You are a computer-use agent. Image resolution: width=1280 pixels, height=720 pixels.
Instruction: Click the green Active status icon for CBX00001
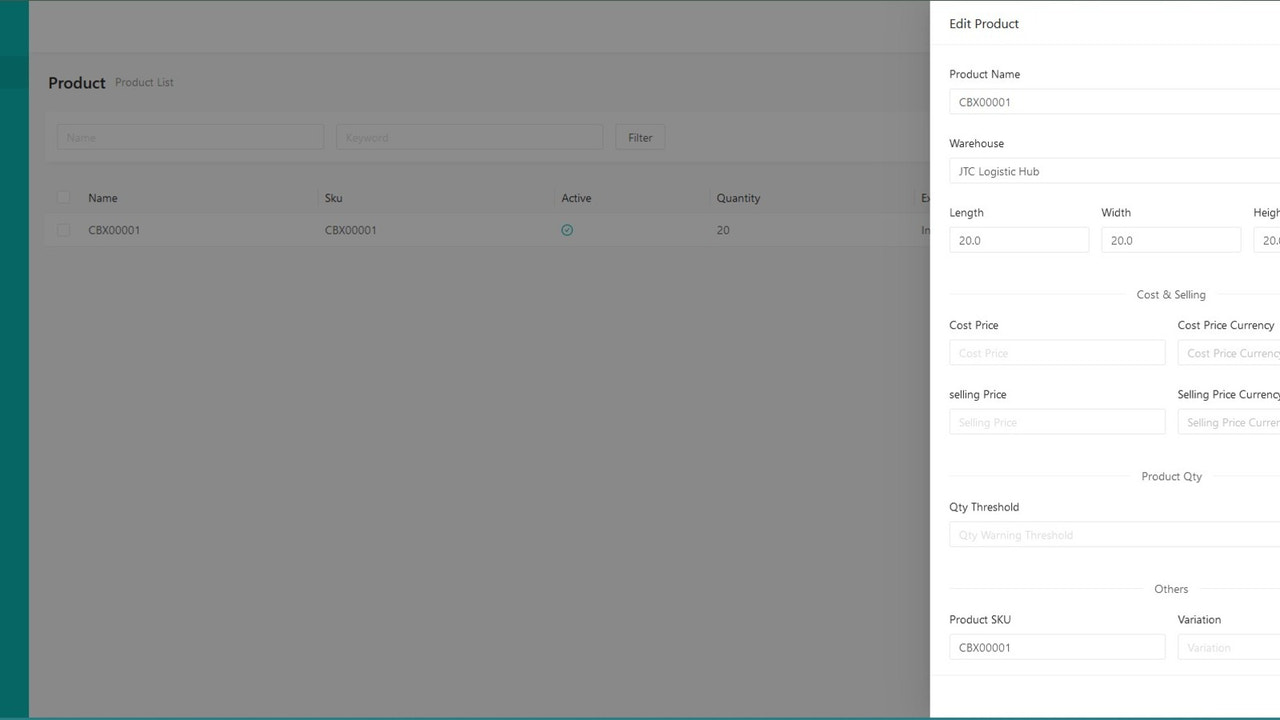coord(567,230)
